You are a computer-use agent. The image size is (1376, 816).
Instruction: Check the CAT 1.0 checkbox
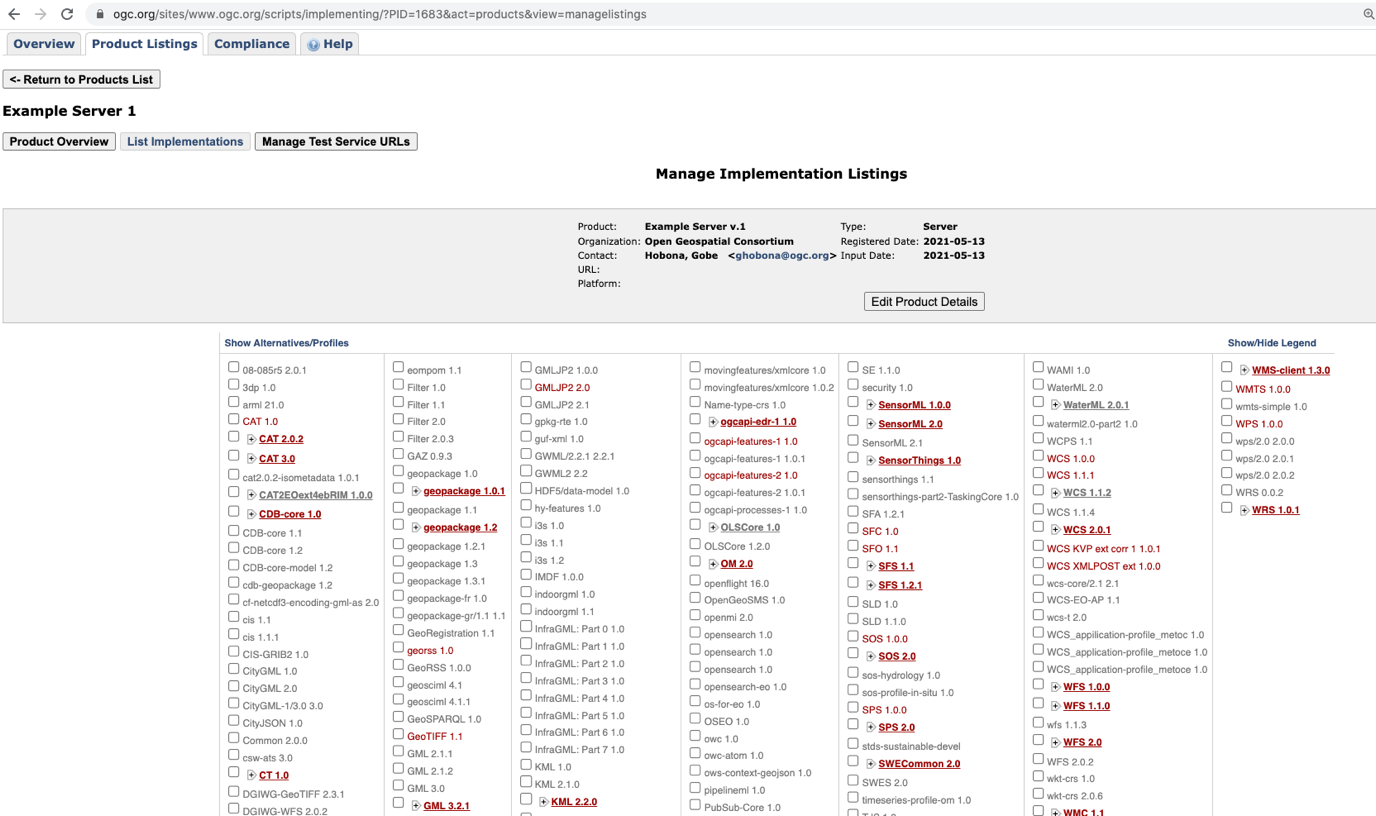point(233,419)
